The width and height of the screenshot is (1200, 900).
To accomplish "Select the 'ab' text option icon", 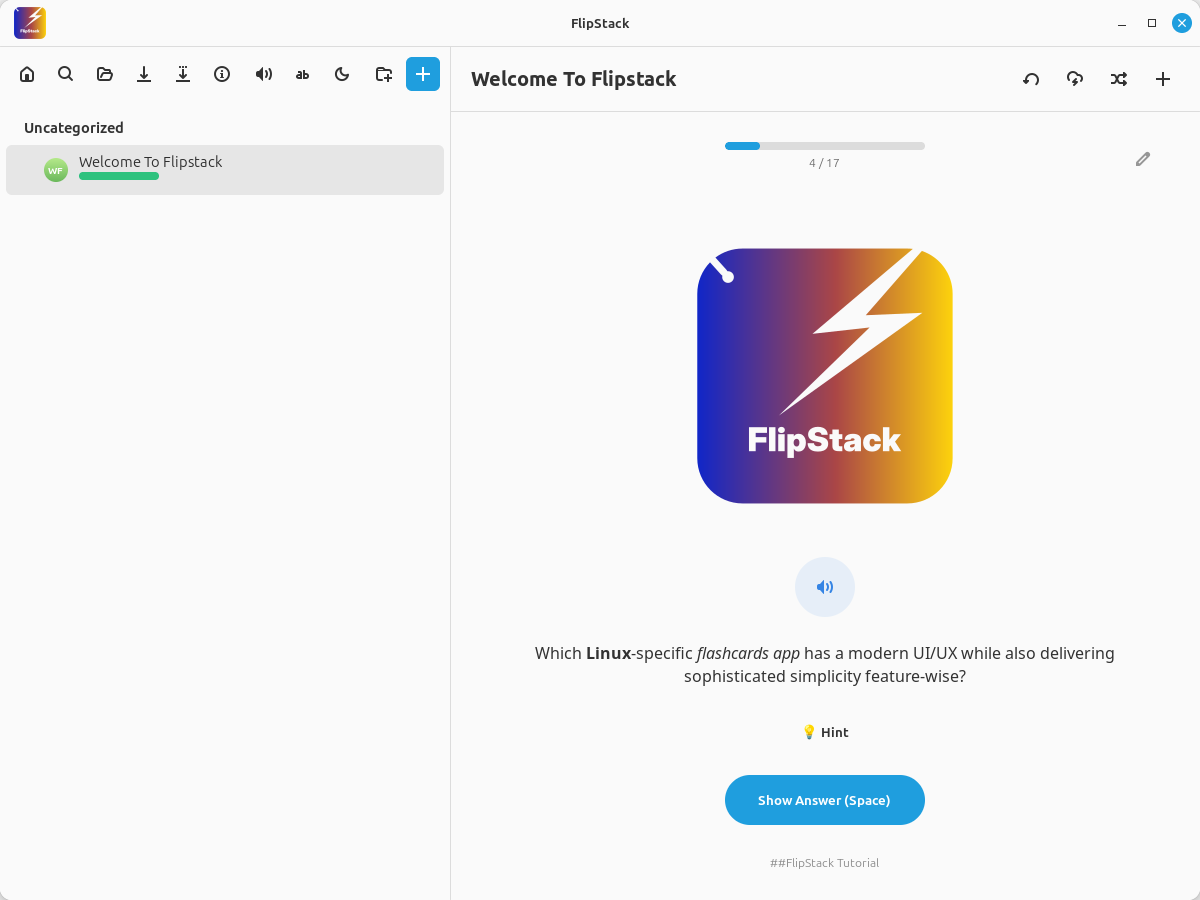I will pyautogui.click(x=302, y=74).
